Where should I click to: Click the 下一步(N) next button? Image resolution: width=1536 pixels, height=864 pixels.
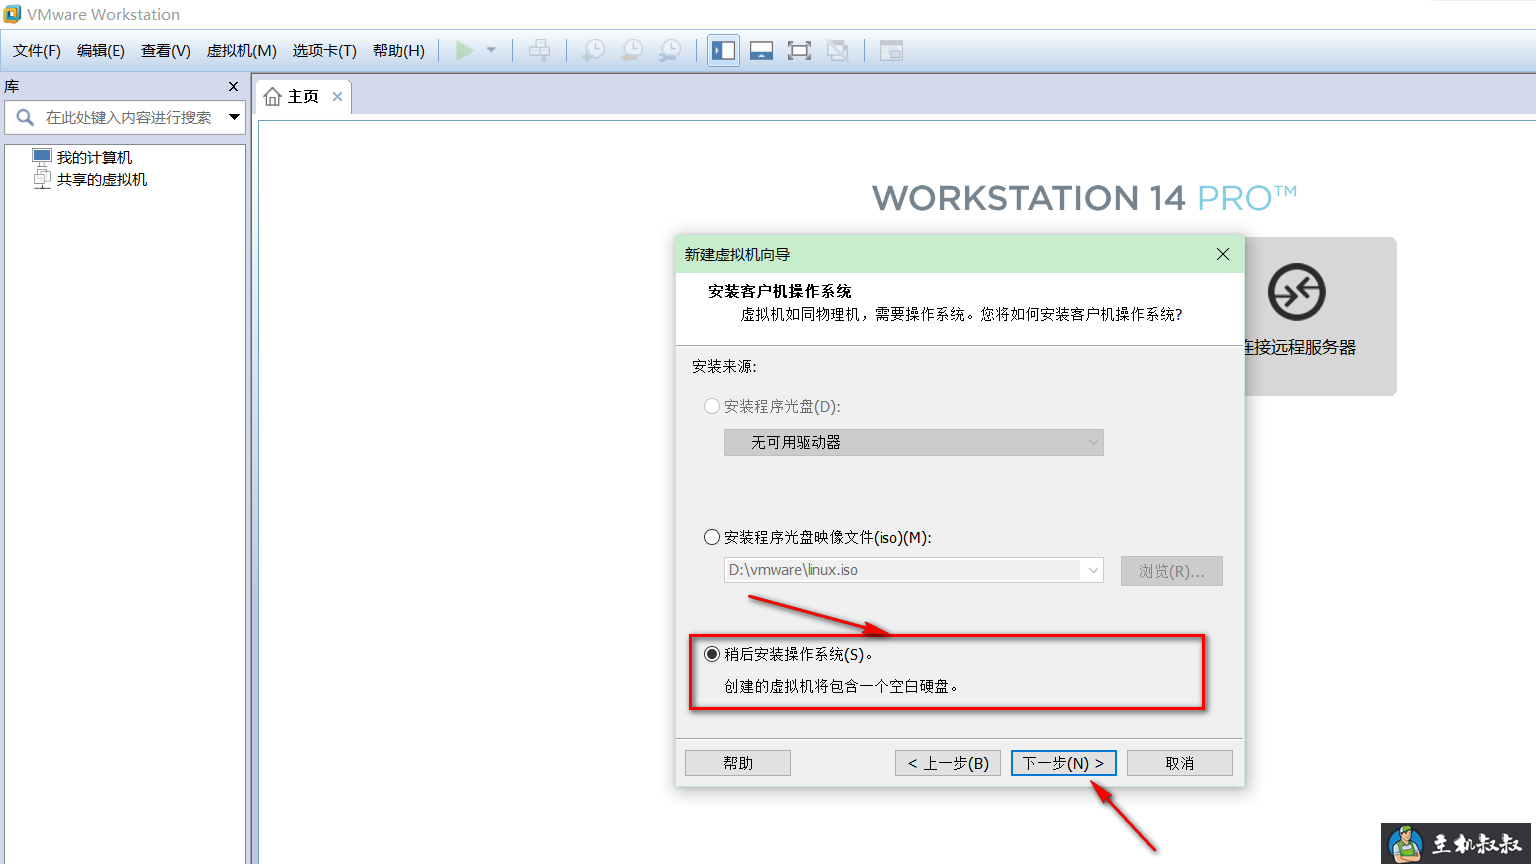point(1064,763)
